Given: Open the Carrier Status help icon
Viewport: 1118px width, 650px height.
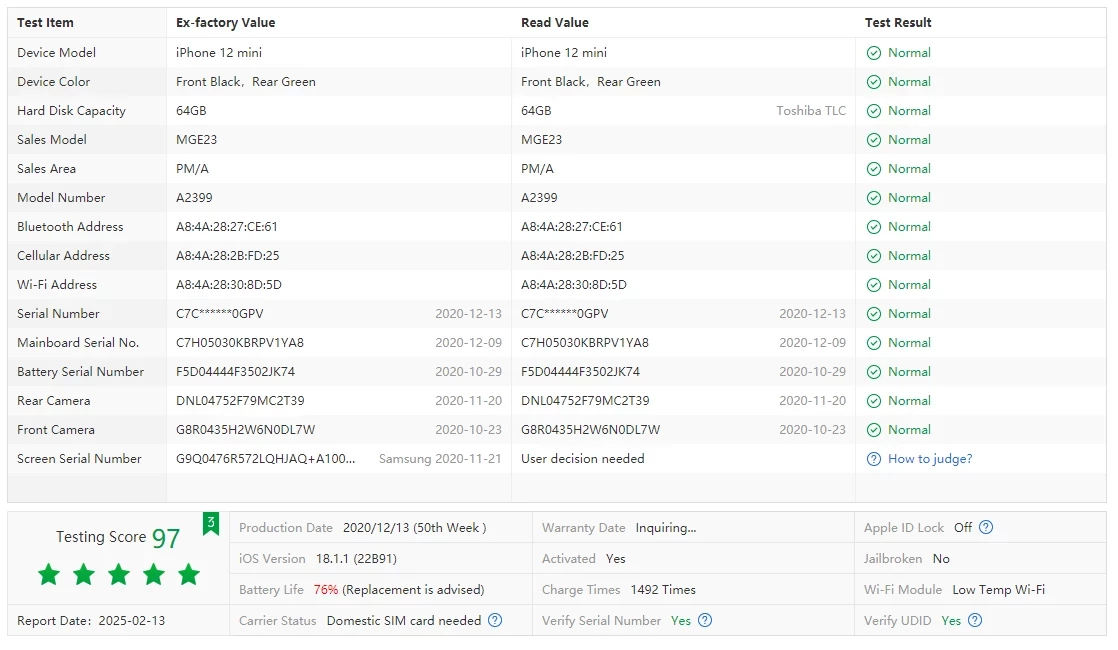Looking at the screenshot, I should click(495, 620).
